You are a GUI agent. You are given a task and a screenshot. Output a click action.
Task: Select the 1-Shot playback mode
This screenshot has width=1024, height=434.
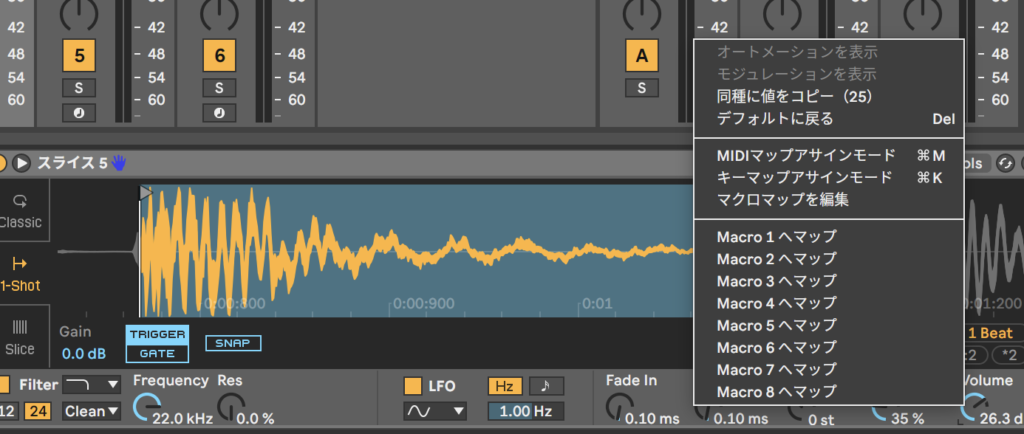[x=20, y=272]
